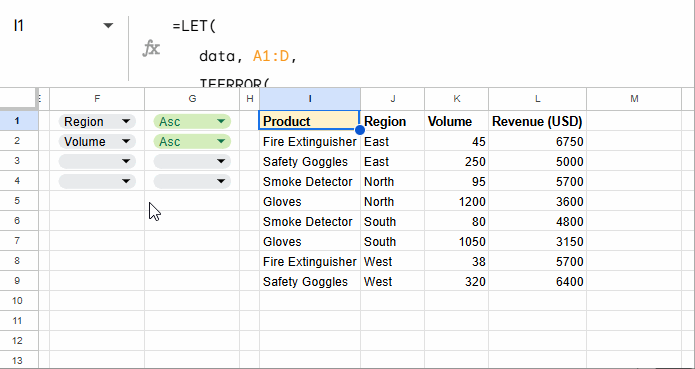Click the North region cell in row 4
This screenshot has width=695, height=369.
click(x=392, y=181)
